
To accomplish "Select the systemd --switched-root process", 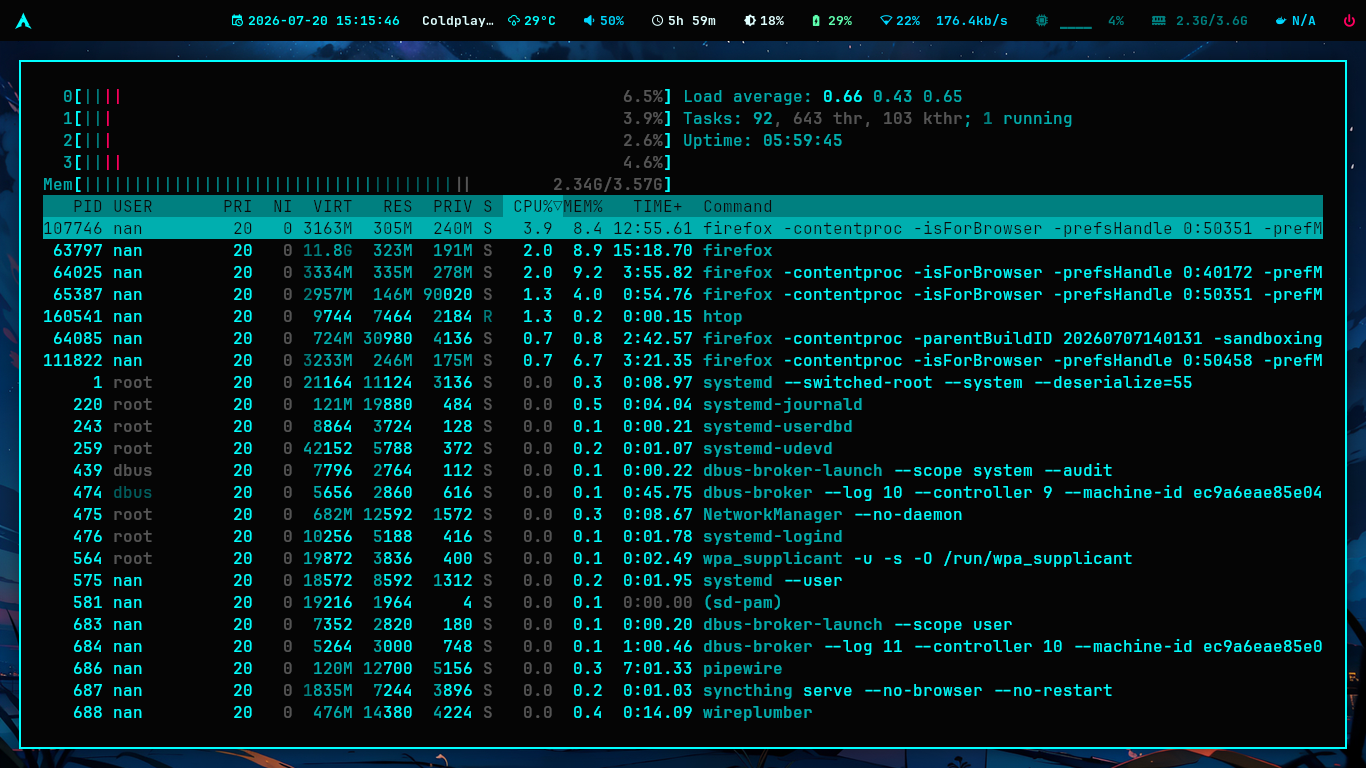I will (683, 382).
